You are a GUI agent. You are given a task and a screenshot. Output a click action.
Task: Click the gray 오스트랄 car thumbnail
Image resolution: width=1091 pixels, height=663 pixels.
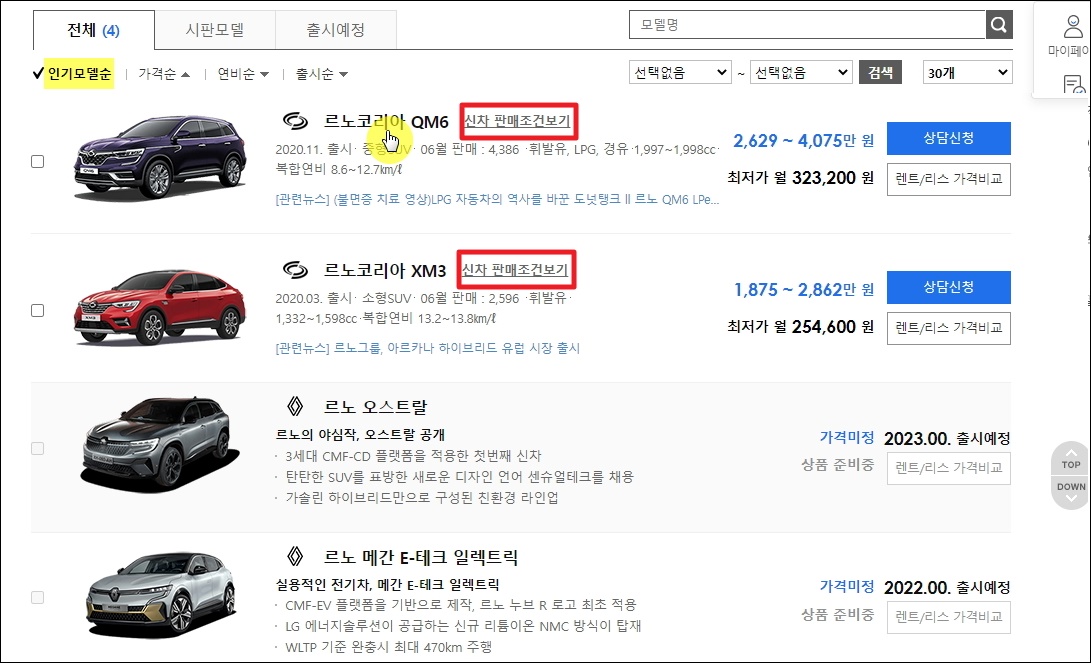point(160,444)
